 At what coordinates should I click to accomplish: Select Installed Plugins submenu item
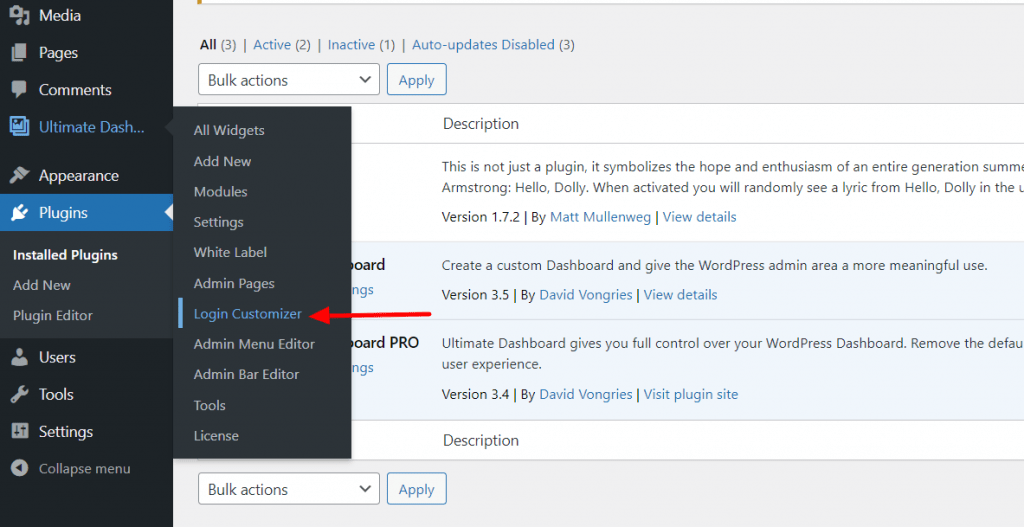pos(65,255)
